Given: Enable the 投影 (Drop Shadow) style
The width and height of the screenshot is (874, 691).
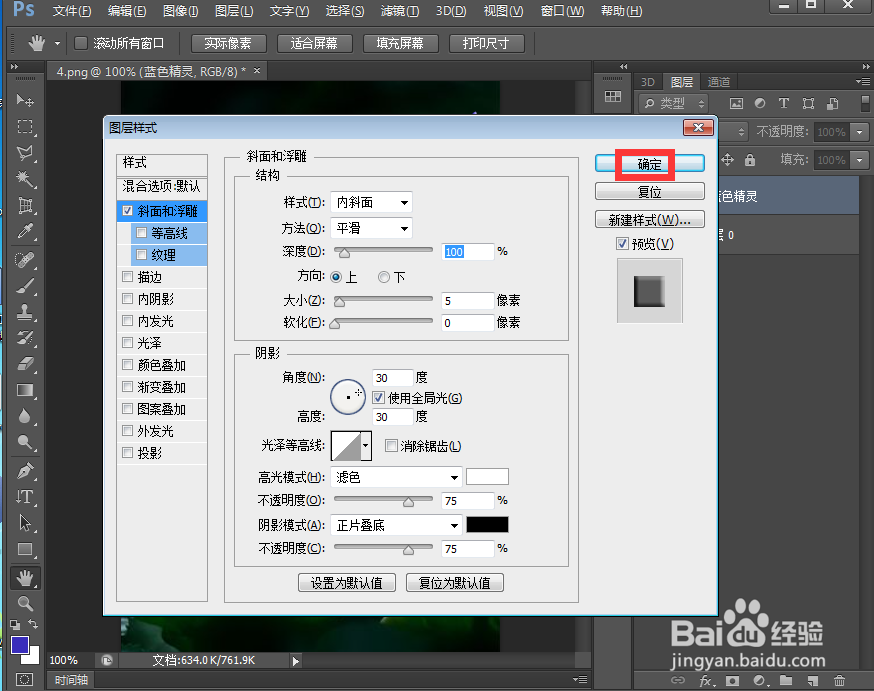Looking at the screenshot, I should pos(127,452).
